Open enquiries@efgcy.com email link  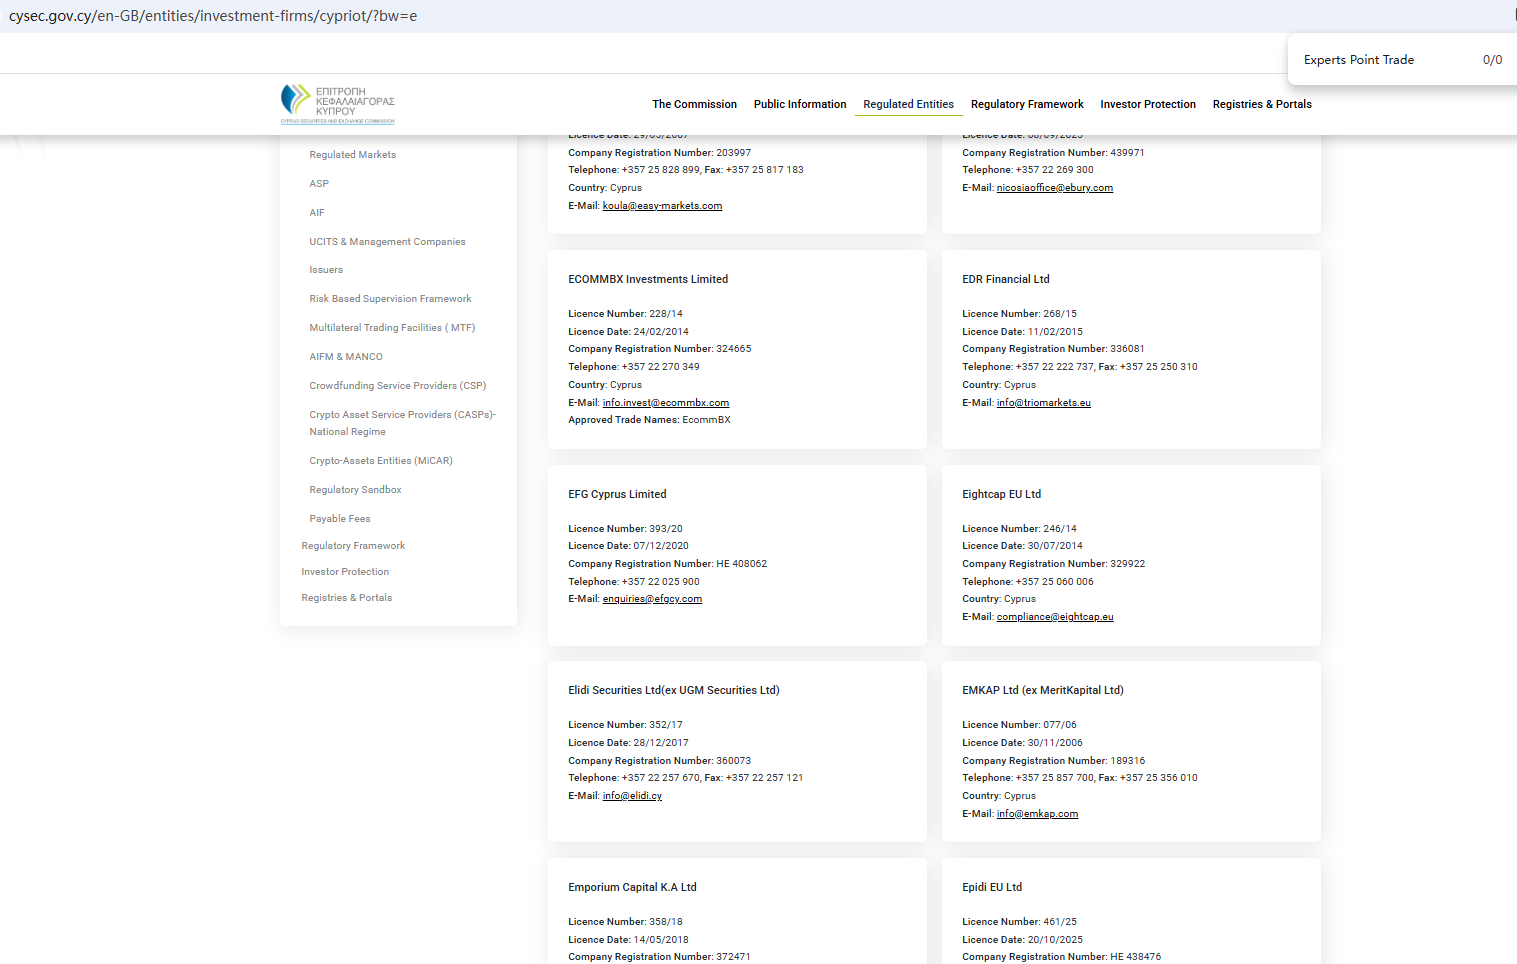pyautogui.click(x=652, y=599)
